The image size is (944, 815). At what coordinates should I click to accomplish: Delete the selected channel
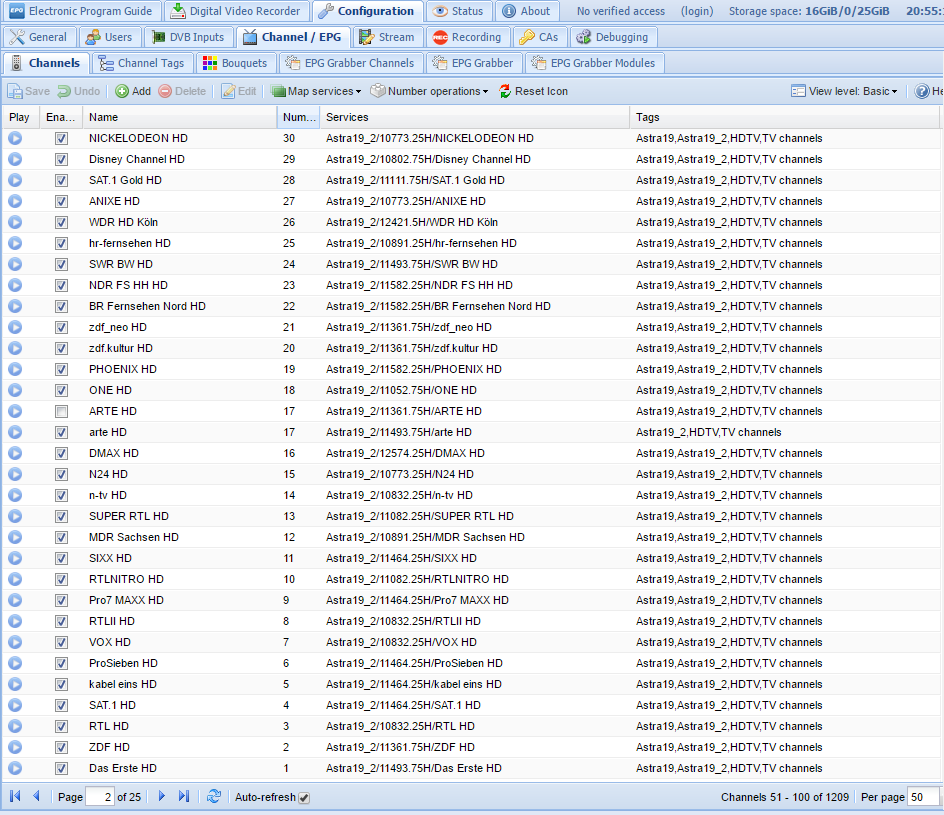[x=182, y=91]
